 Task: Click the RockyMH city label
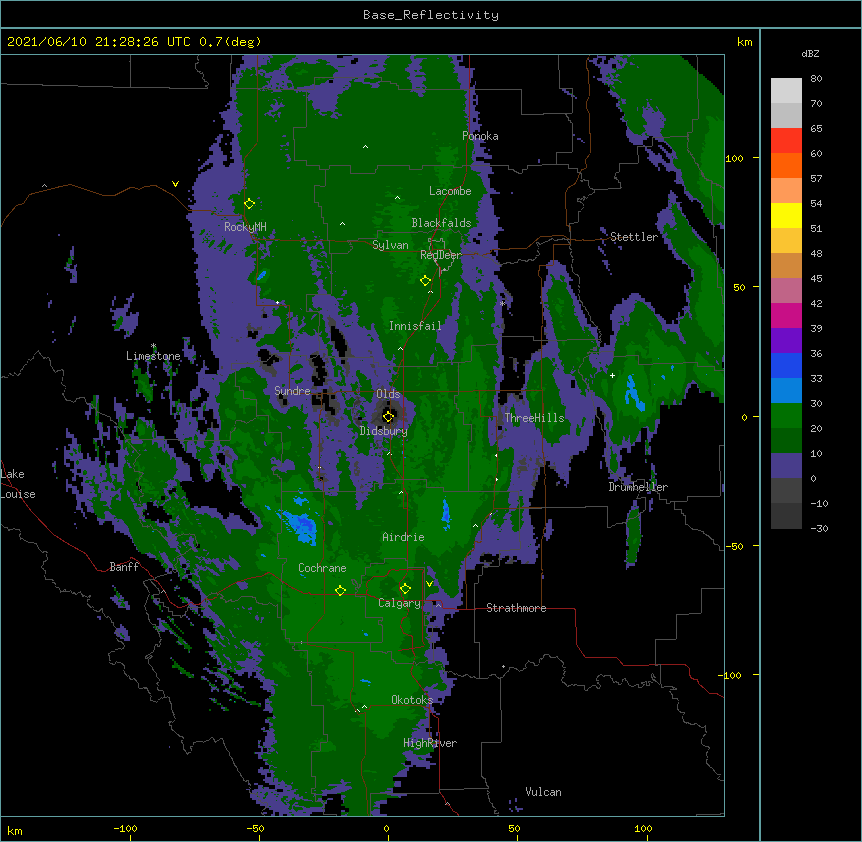[x=245, y=227]
